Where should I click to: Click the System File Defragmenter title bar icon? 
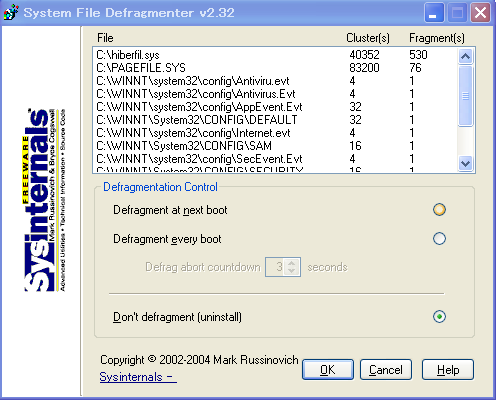(x=11, y=13)
